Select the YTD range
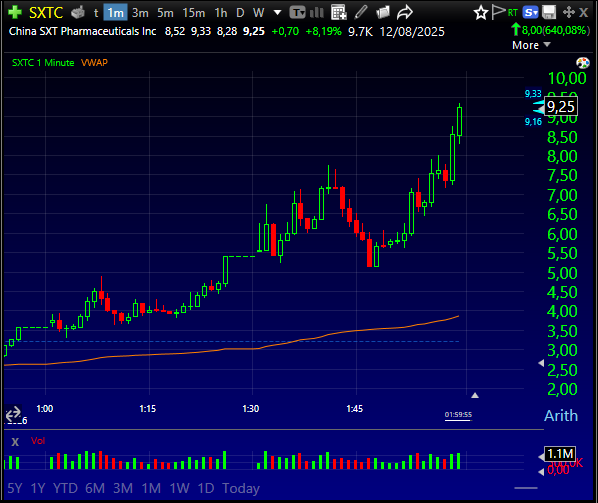 pos(65,489)
